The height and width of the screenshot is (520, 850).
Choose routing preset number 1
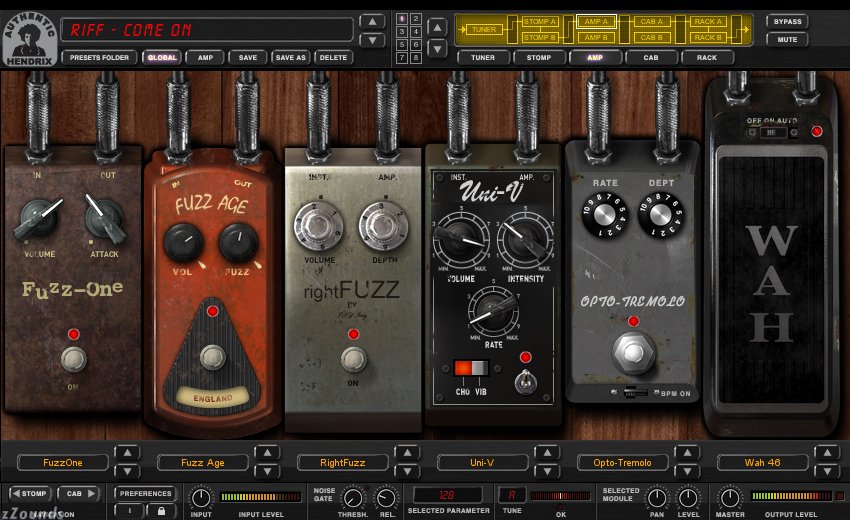[402, 19]
